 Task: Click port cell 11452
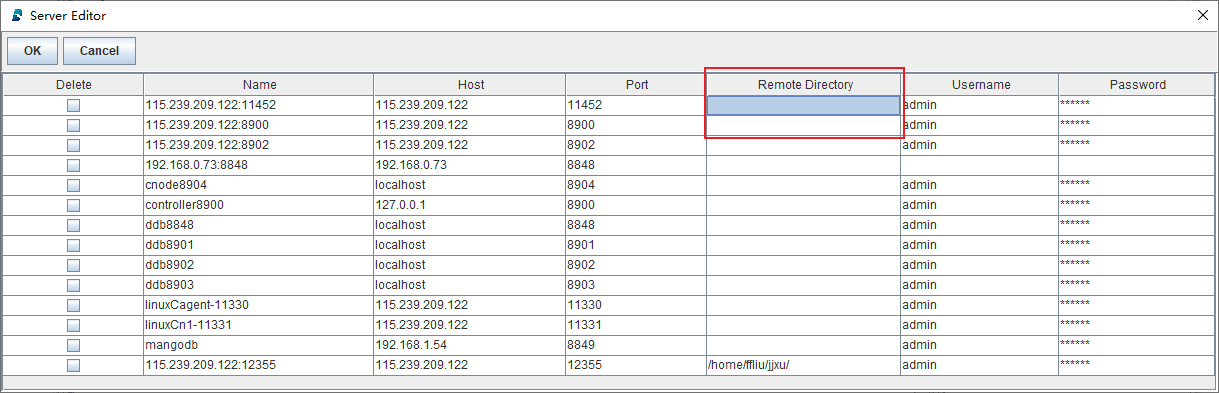point(636,105)
